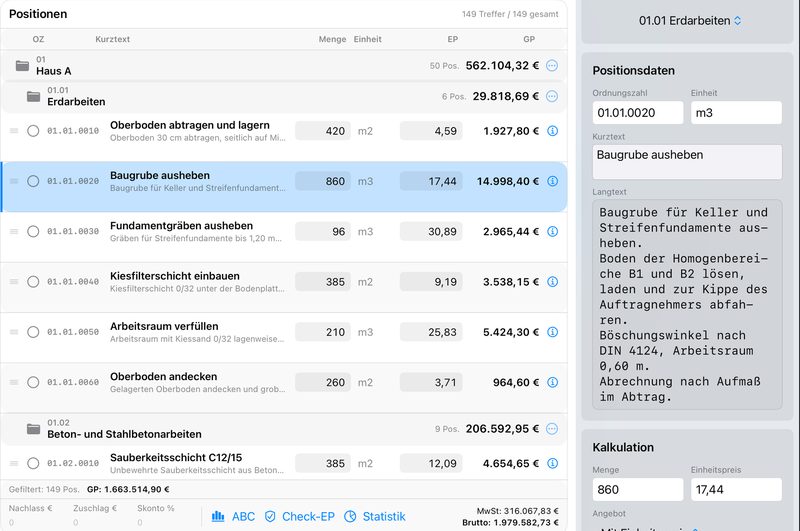Open info for Sauberkeitsschicht C12/15
The width and height of the screenshot is (800, 531).
552,463
